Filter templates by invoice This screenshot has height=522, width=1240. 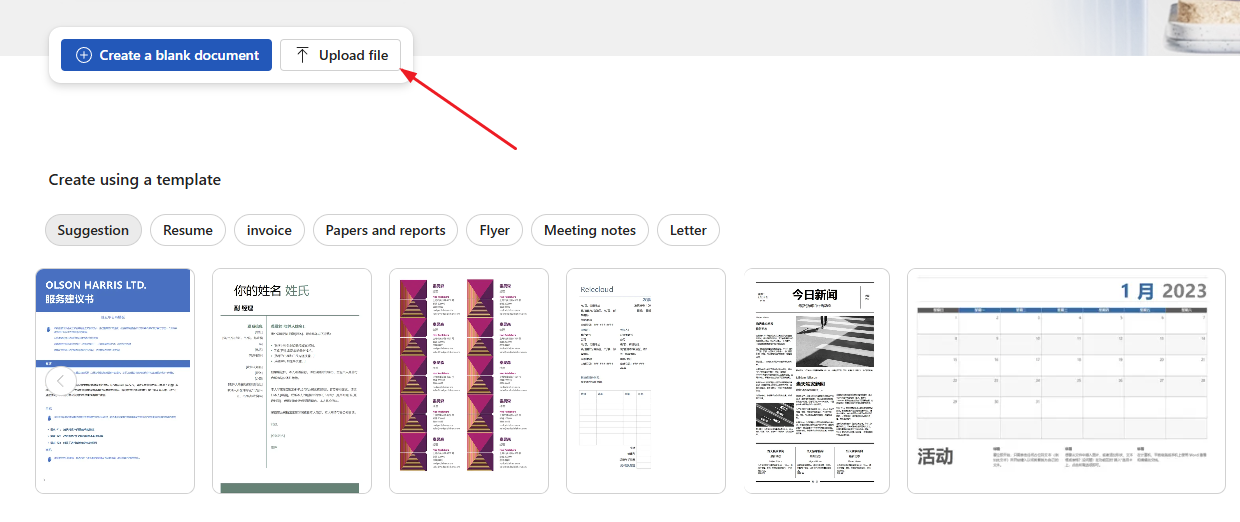pyautogui.click(x=269, y=230)
